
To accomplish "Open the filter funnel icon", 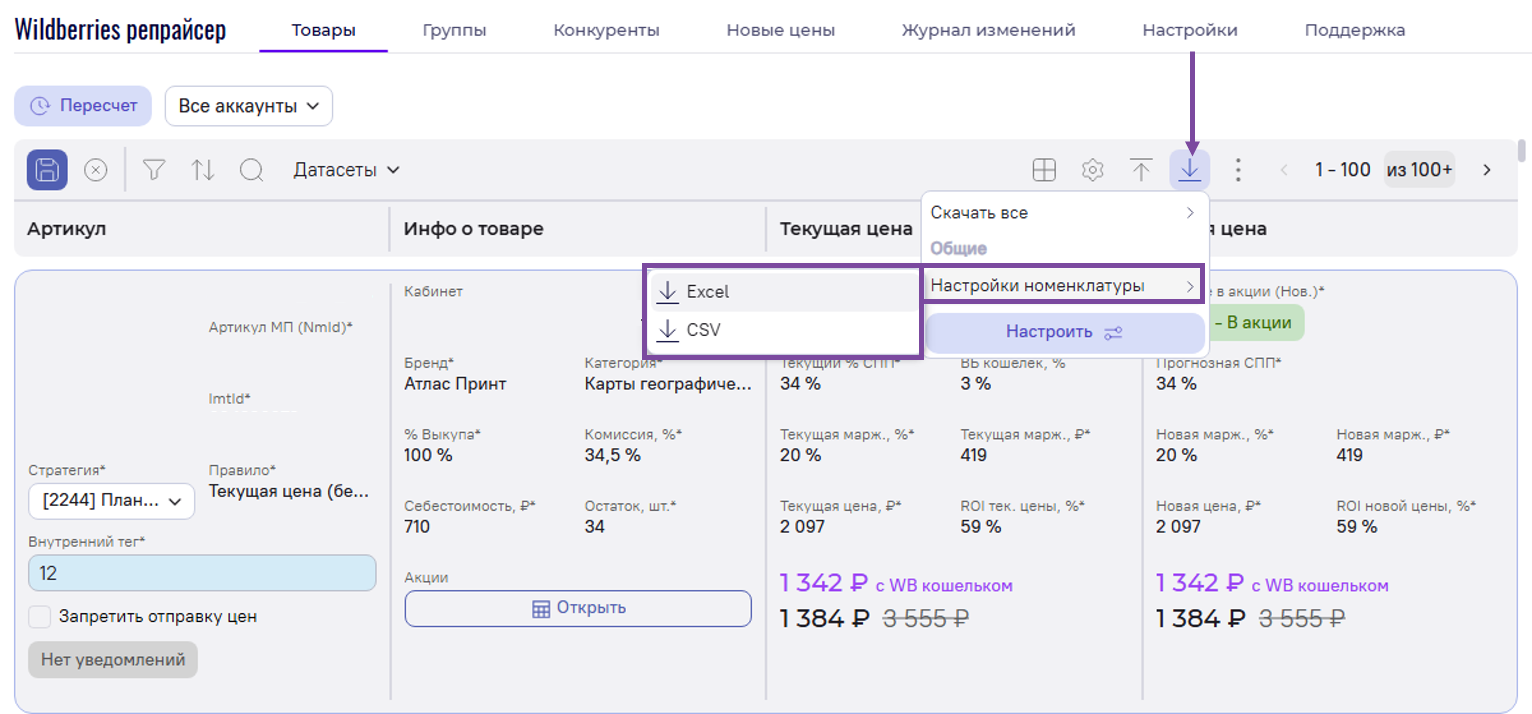I will (153, 170).
